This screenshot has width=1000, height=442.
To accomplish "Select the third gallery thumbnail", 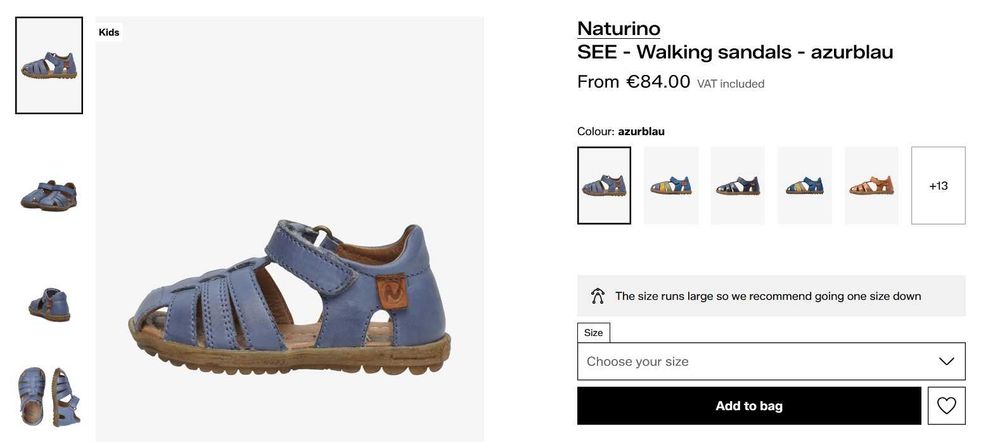I will tap(49, 301).
